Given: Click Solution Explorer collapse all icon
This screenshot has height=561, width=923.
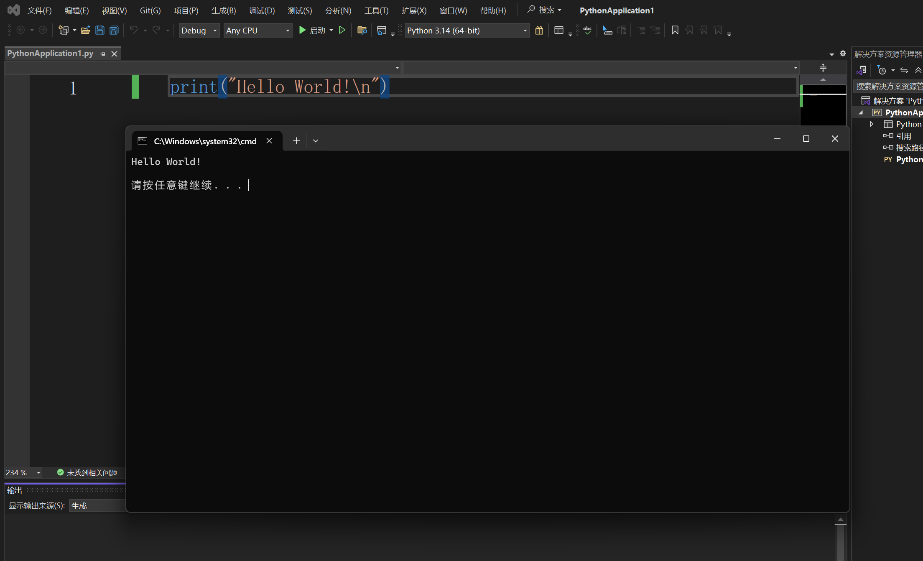Looking at the screenshot, I should coord(918,70).
